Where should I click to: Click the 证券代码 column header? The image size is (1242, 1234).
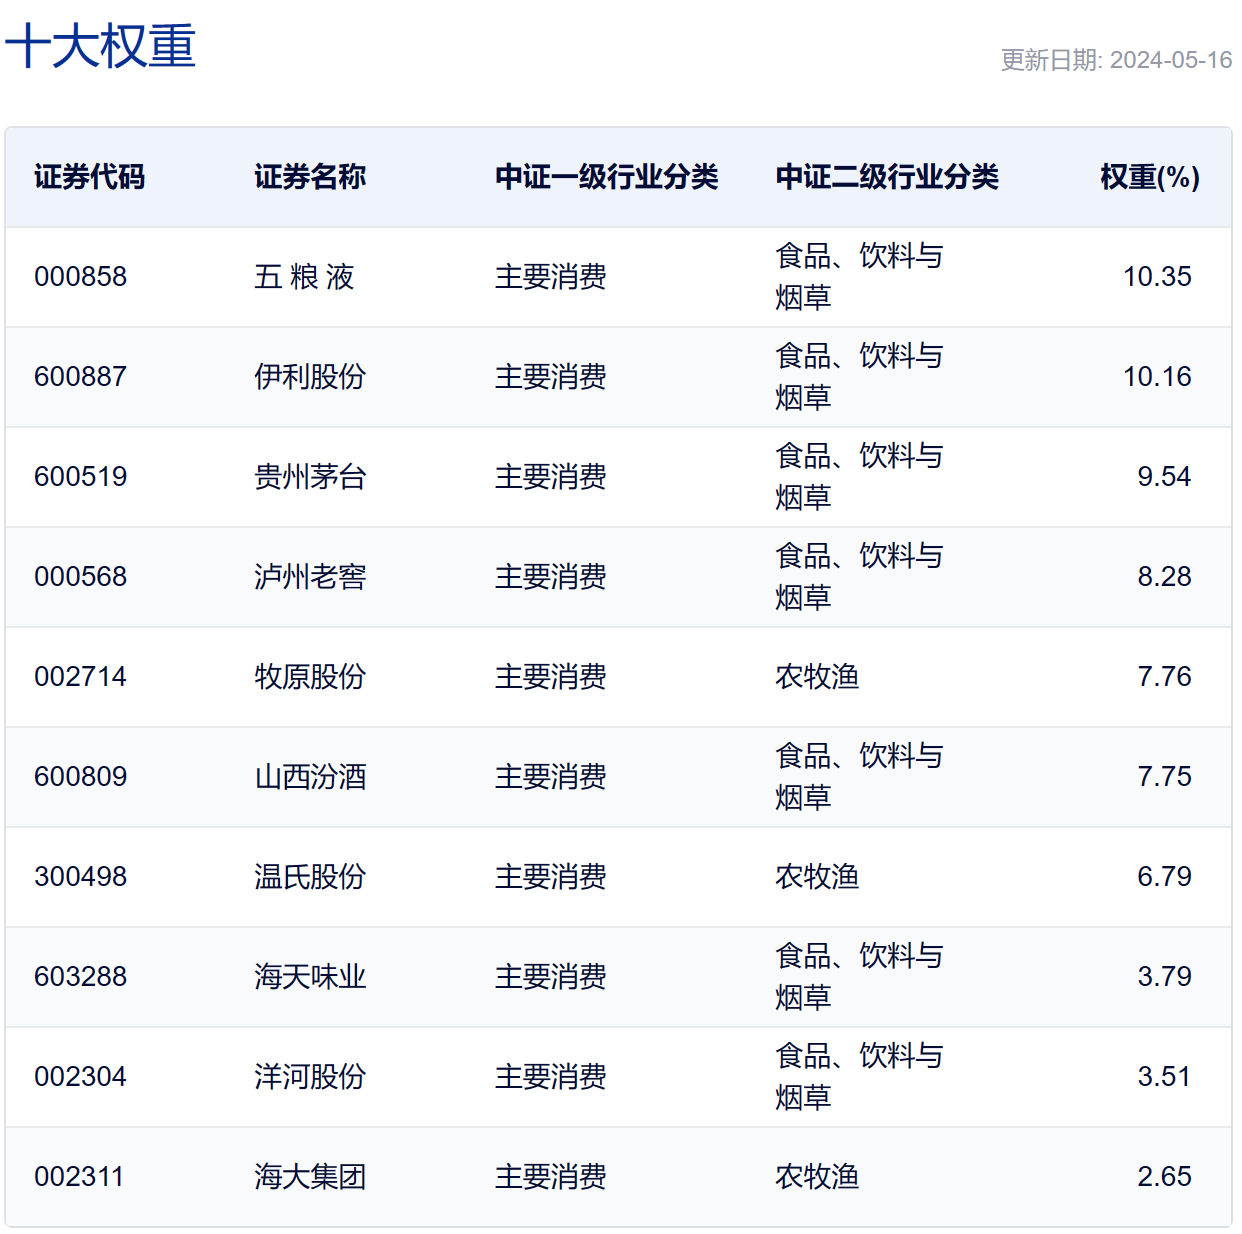pyautogui.click(x=90, y=177)
